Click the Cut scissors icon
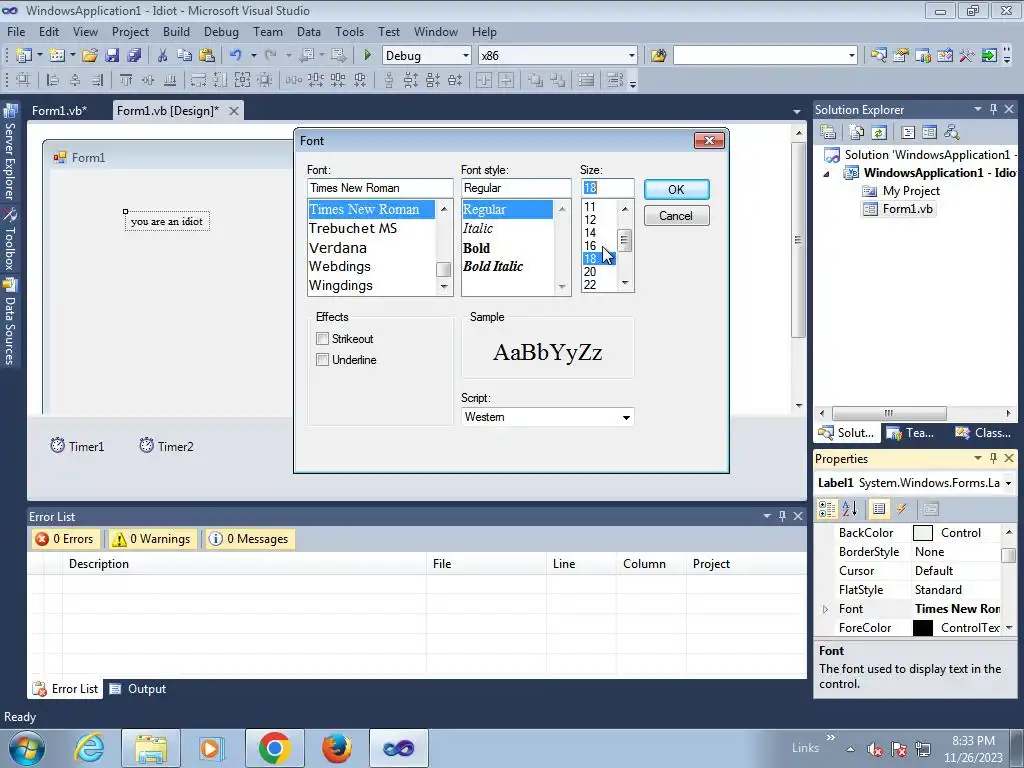 point(163,56)
